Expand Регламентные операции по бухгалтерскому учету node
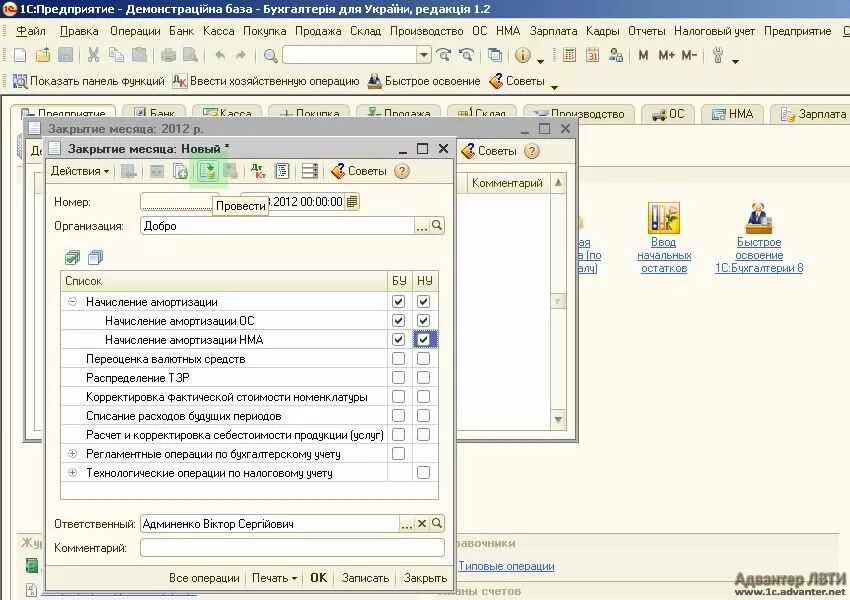 click(x=72, y=453)
